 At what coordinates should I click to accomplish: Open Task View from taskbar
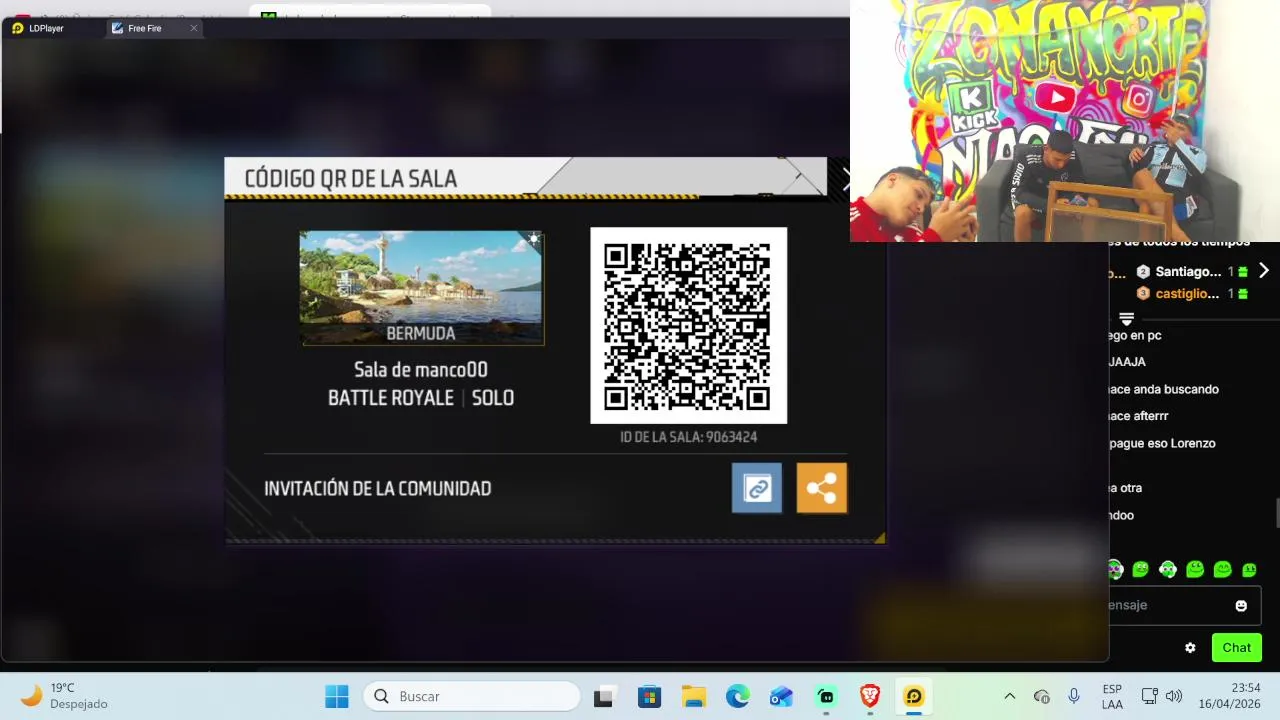pos(603,697)
